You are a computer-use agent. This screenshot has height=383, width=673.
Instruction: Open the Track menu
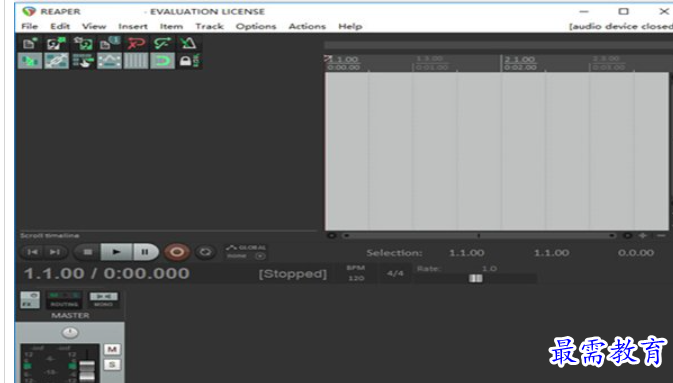tap(209, 26)
